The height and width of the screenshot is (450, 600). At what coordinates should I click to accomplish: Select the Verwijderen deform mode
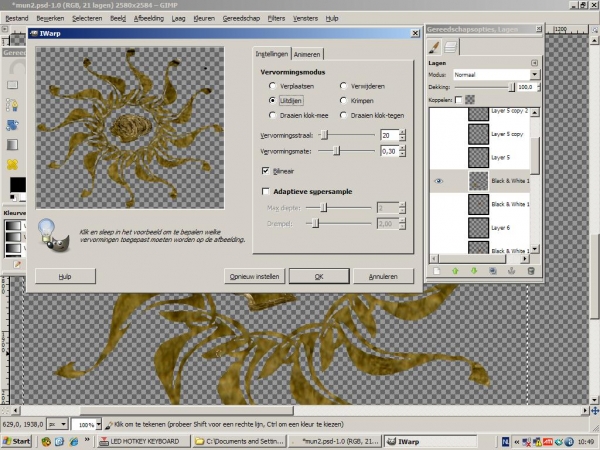click(343, 86)
